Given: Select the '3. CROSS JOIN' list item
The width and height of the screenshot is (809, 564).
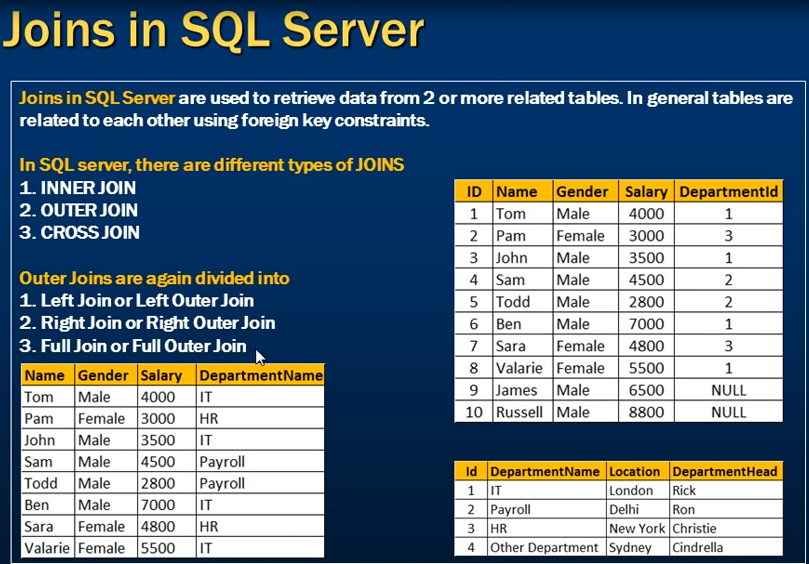Looking at the screenshot, I should [79, 232].
